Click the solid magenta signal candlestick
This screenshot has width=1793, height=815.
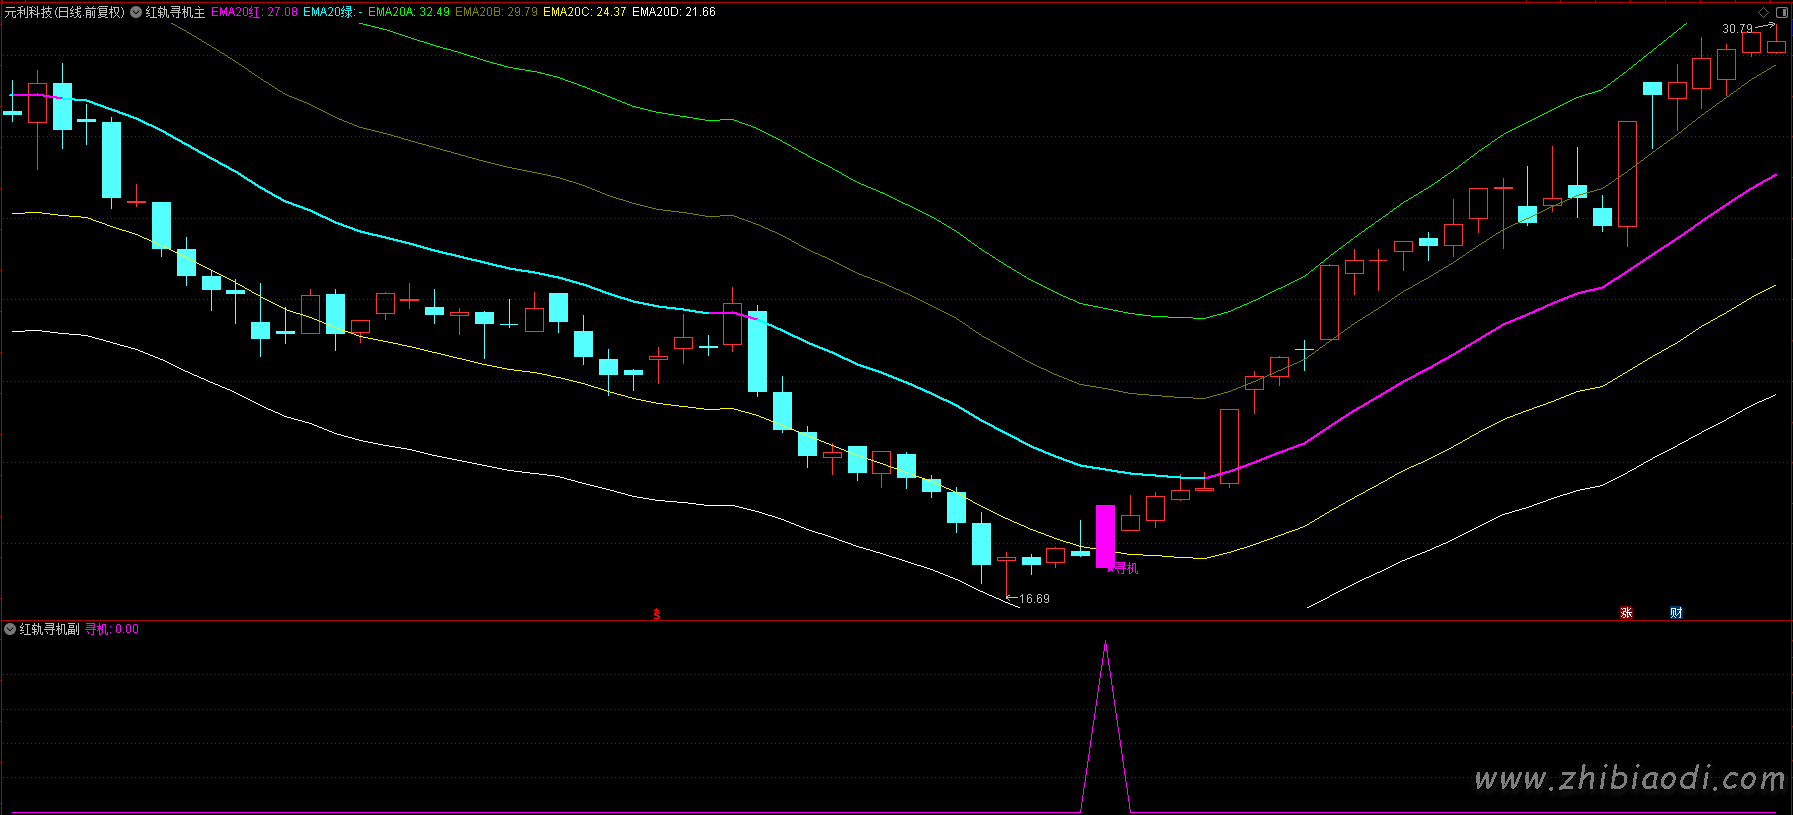point(1105,536)
